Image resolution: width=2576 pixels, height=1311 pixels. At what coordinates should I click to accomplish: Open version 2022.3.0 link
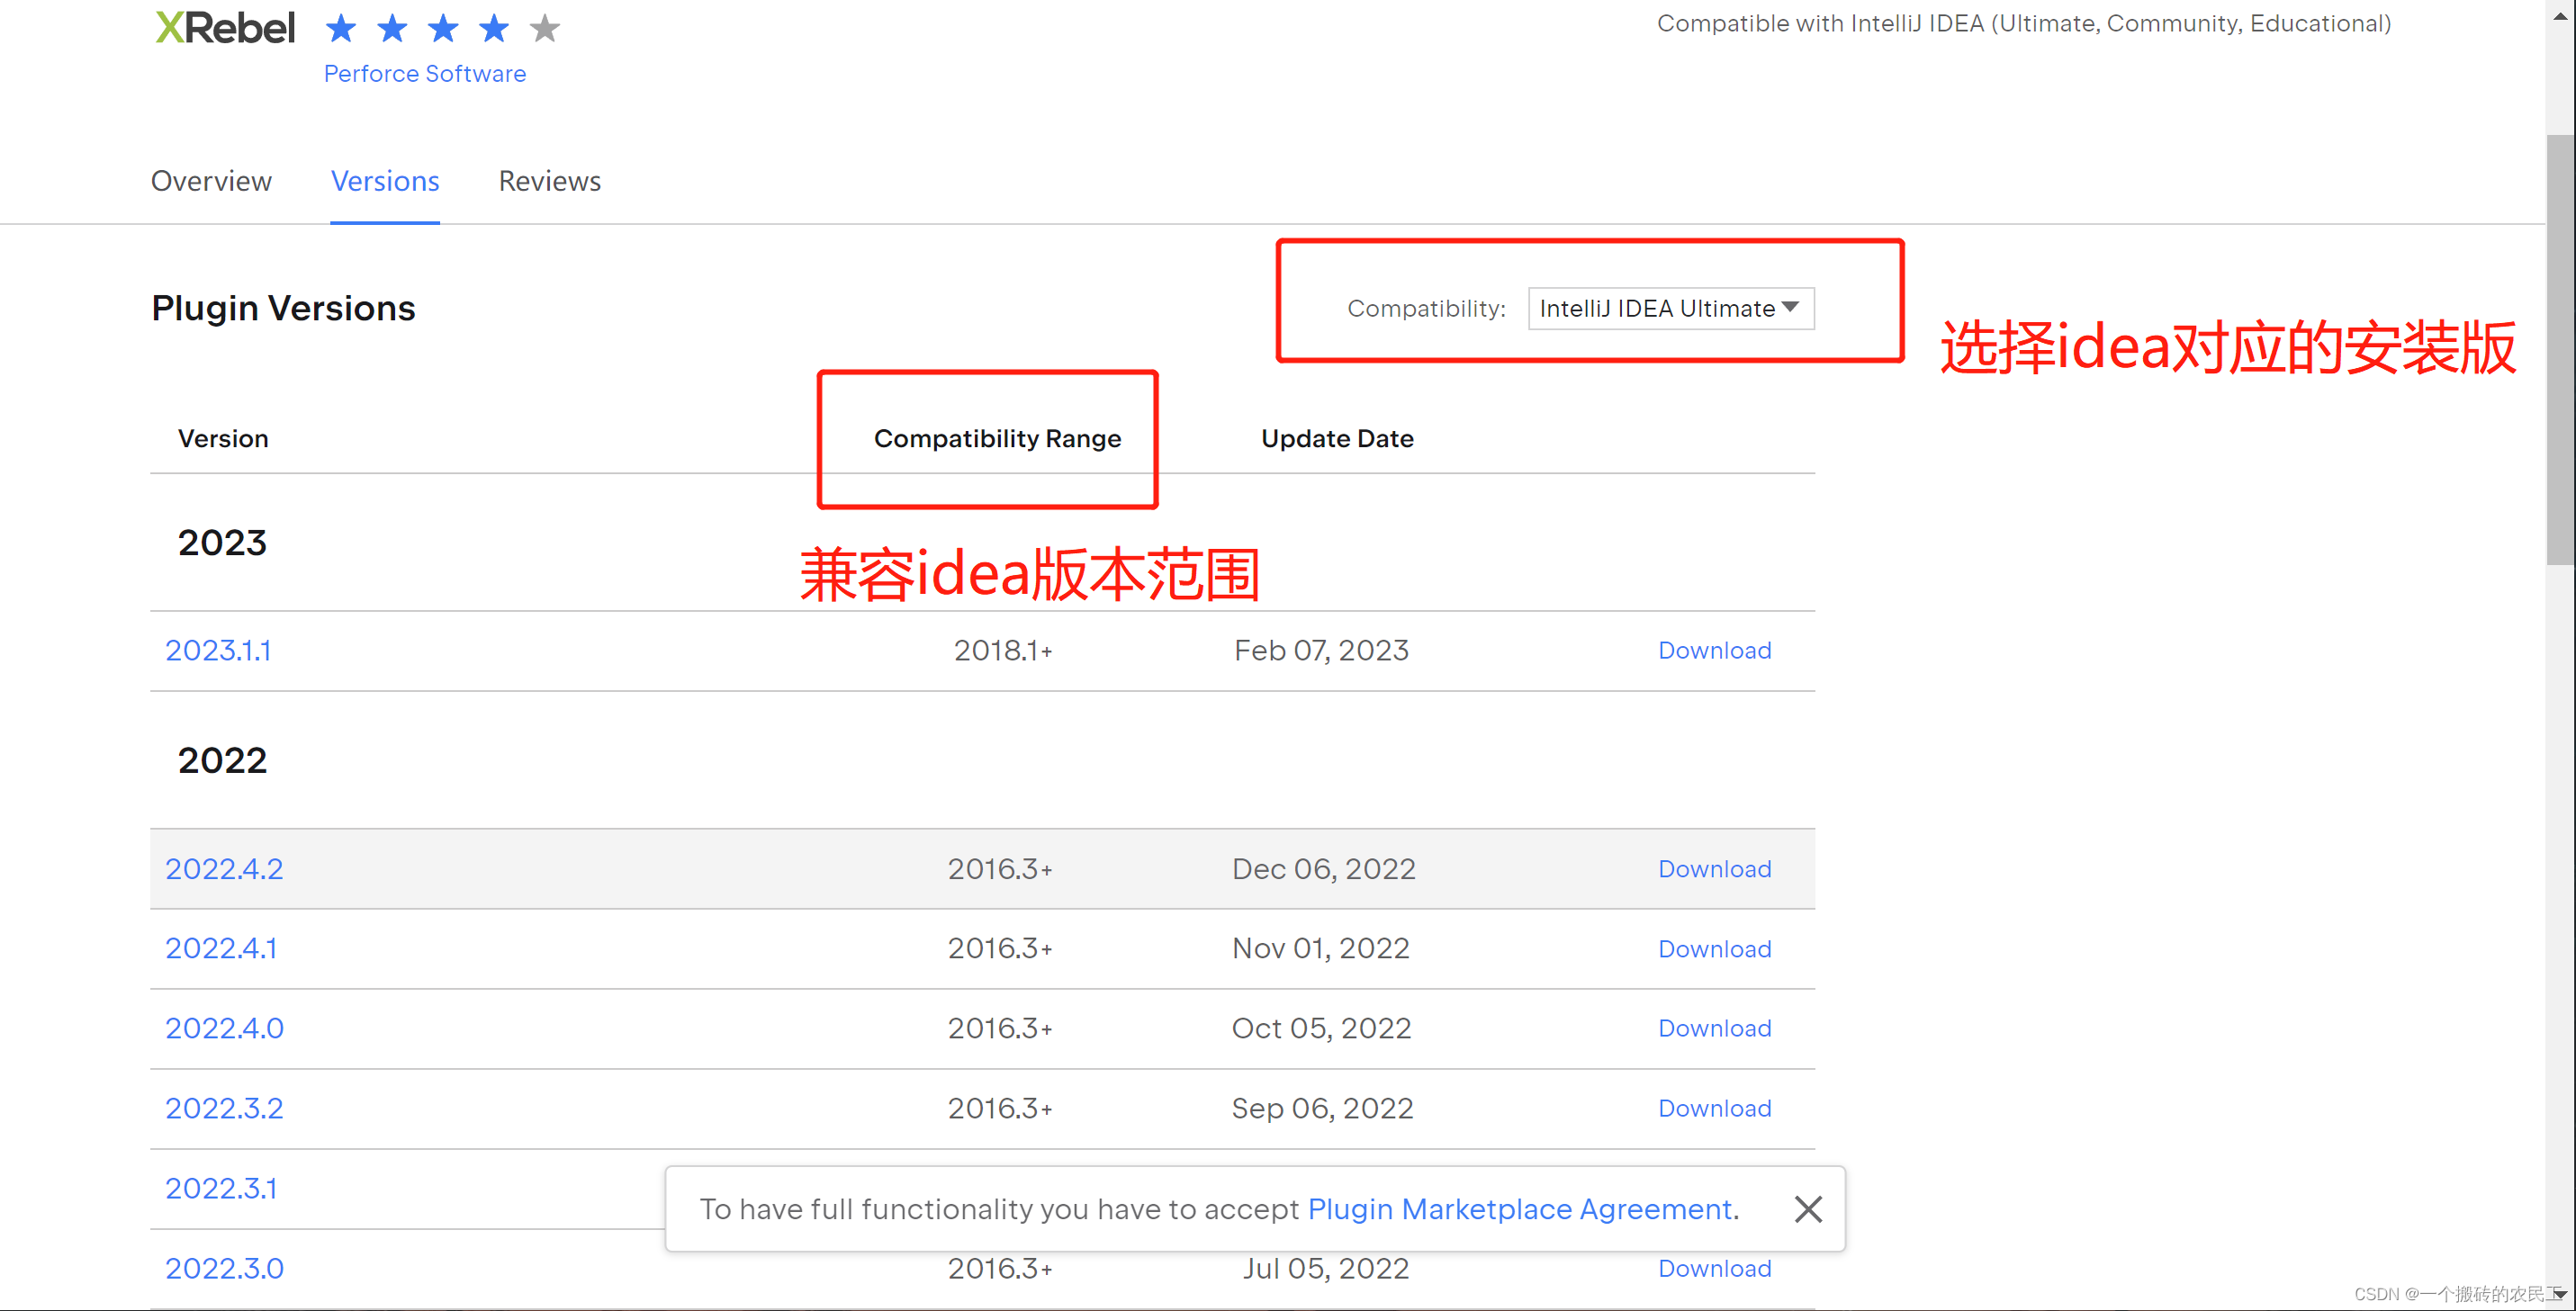[x=224, y=1268]
